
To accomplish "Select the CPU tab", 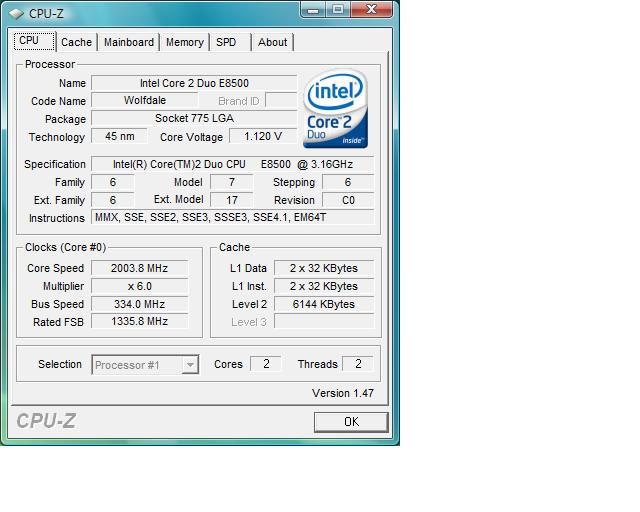I will click(x=34, y=41).
